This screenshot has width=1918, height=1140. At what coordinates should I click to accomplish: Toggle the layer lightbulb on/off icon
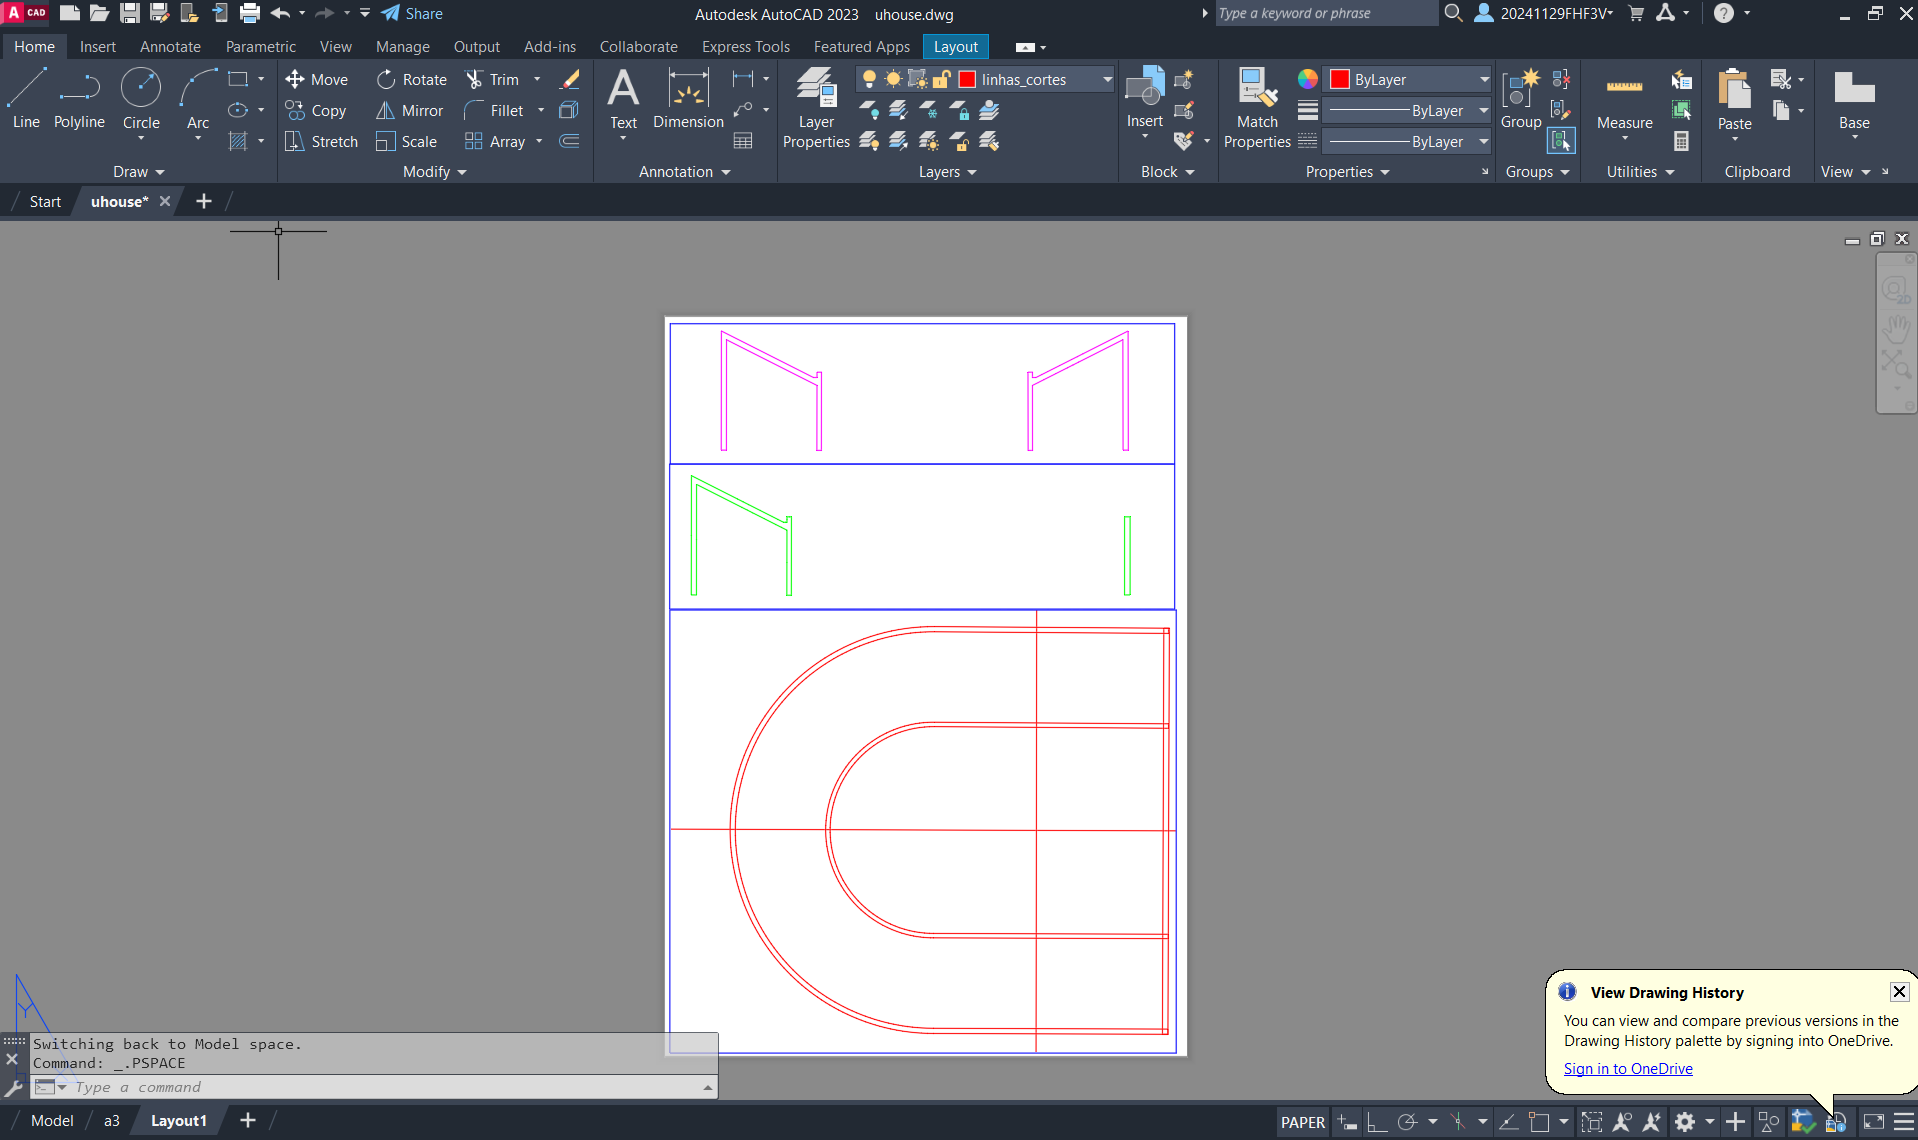[869, 80]
